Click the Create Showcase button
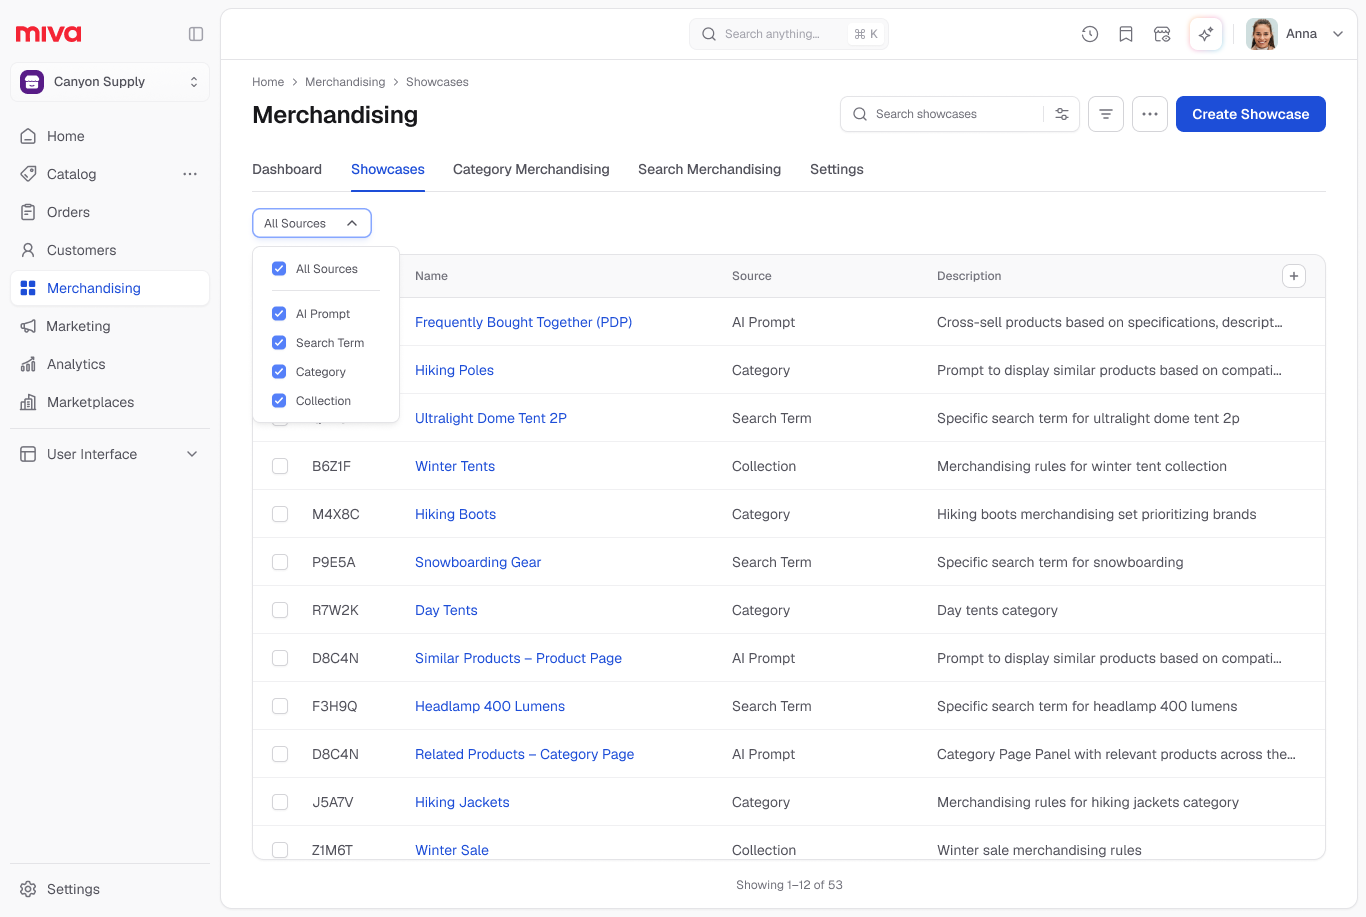The height and width of the screenshot is (917, 1366). (1251, 114)
